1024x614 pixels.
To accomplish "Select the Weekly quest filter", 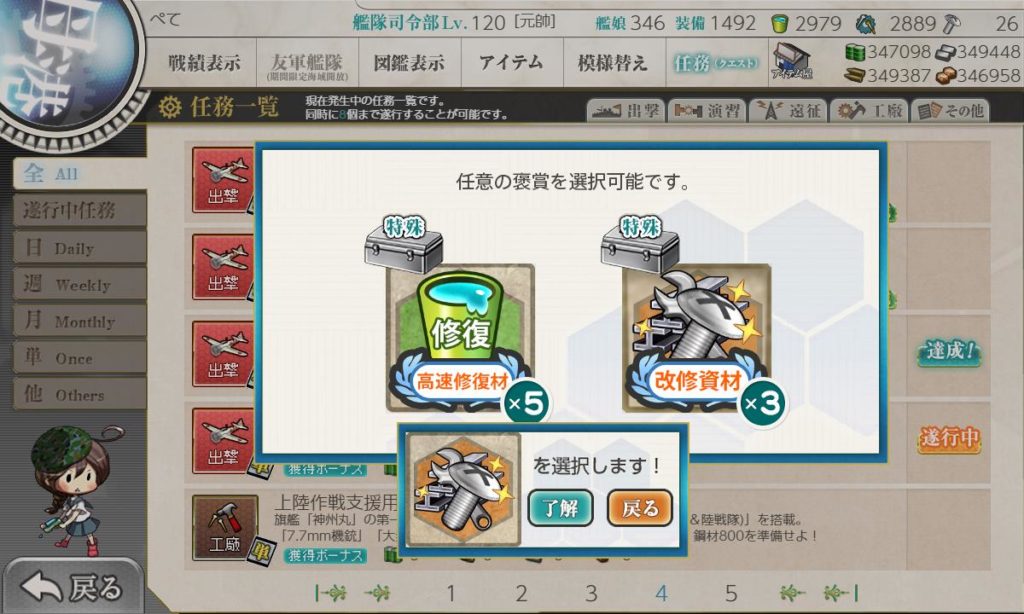I will tap(80, 284).
